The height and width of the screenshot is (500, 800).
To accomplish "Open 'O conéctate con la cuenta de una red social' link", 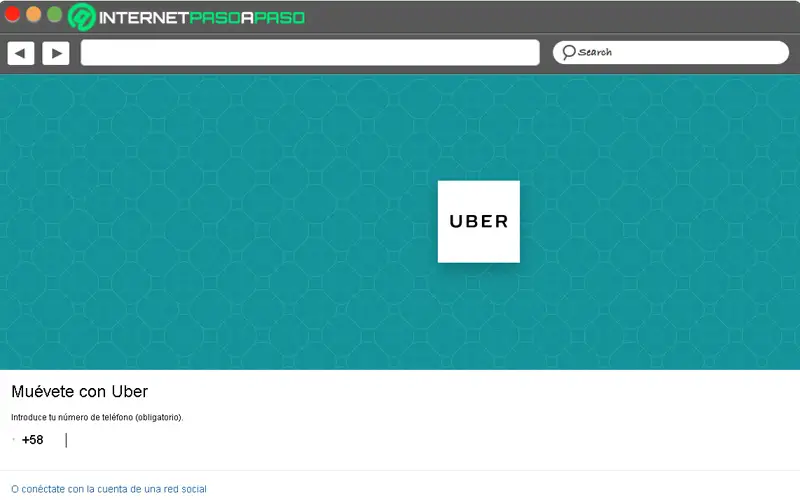I will coord(109,489).
